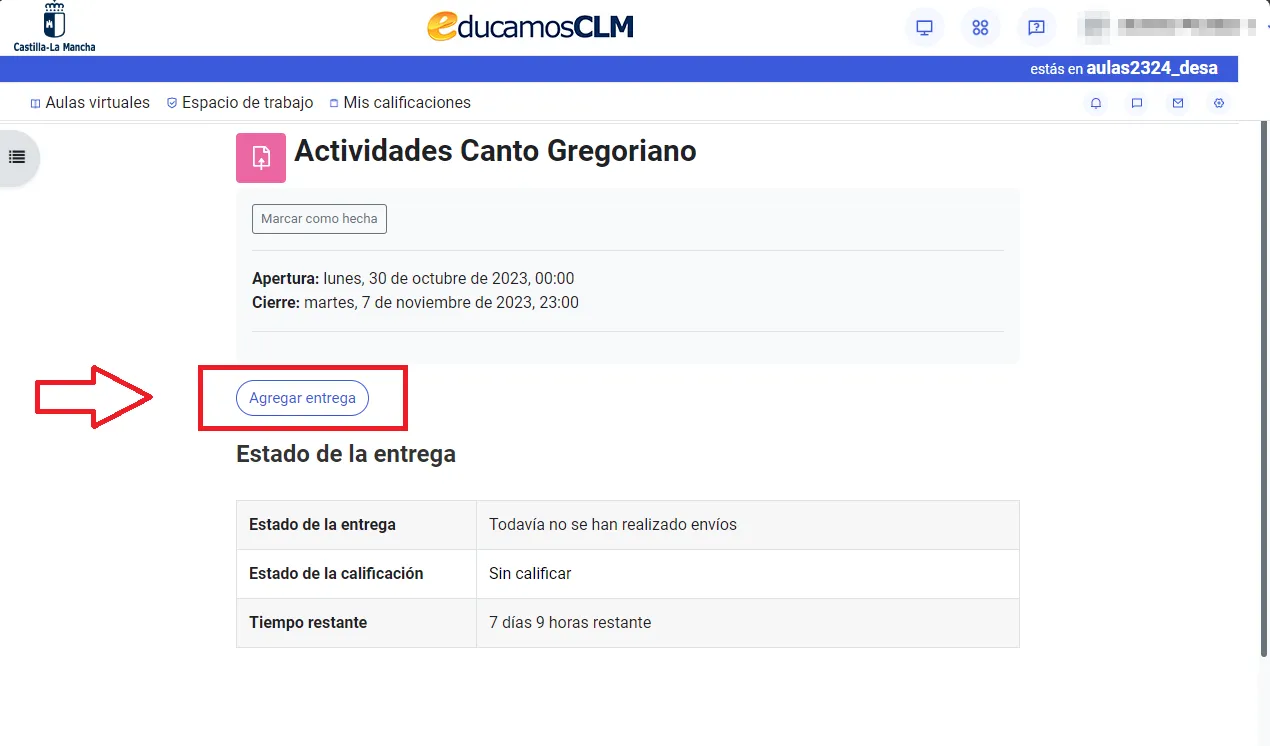Go to Aulas virtuales

click(90, 103)
